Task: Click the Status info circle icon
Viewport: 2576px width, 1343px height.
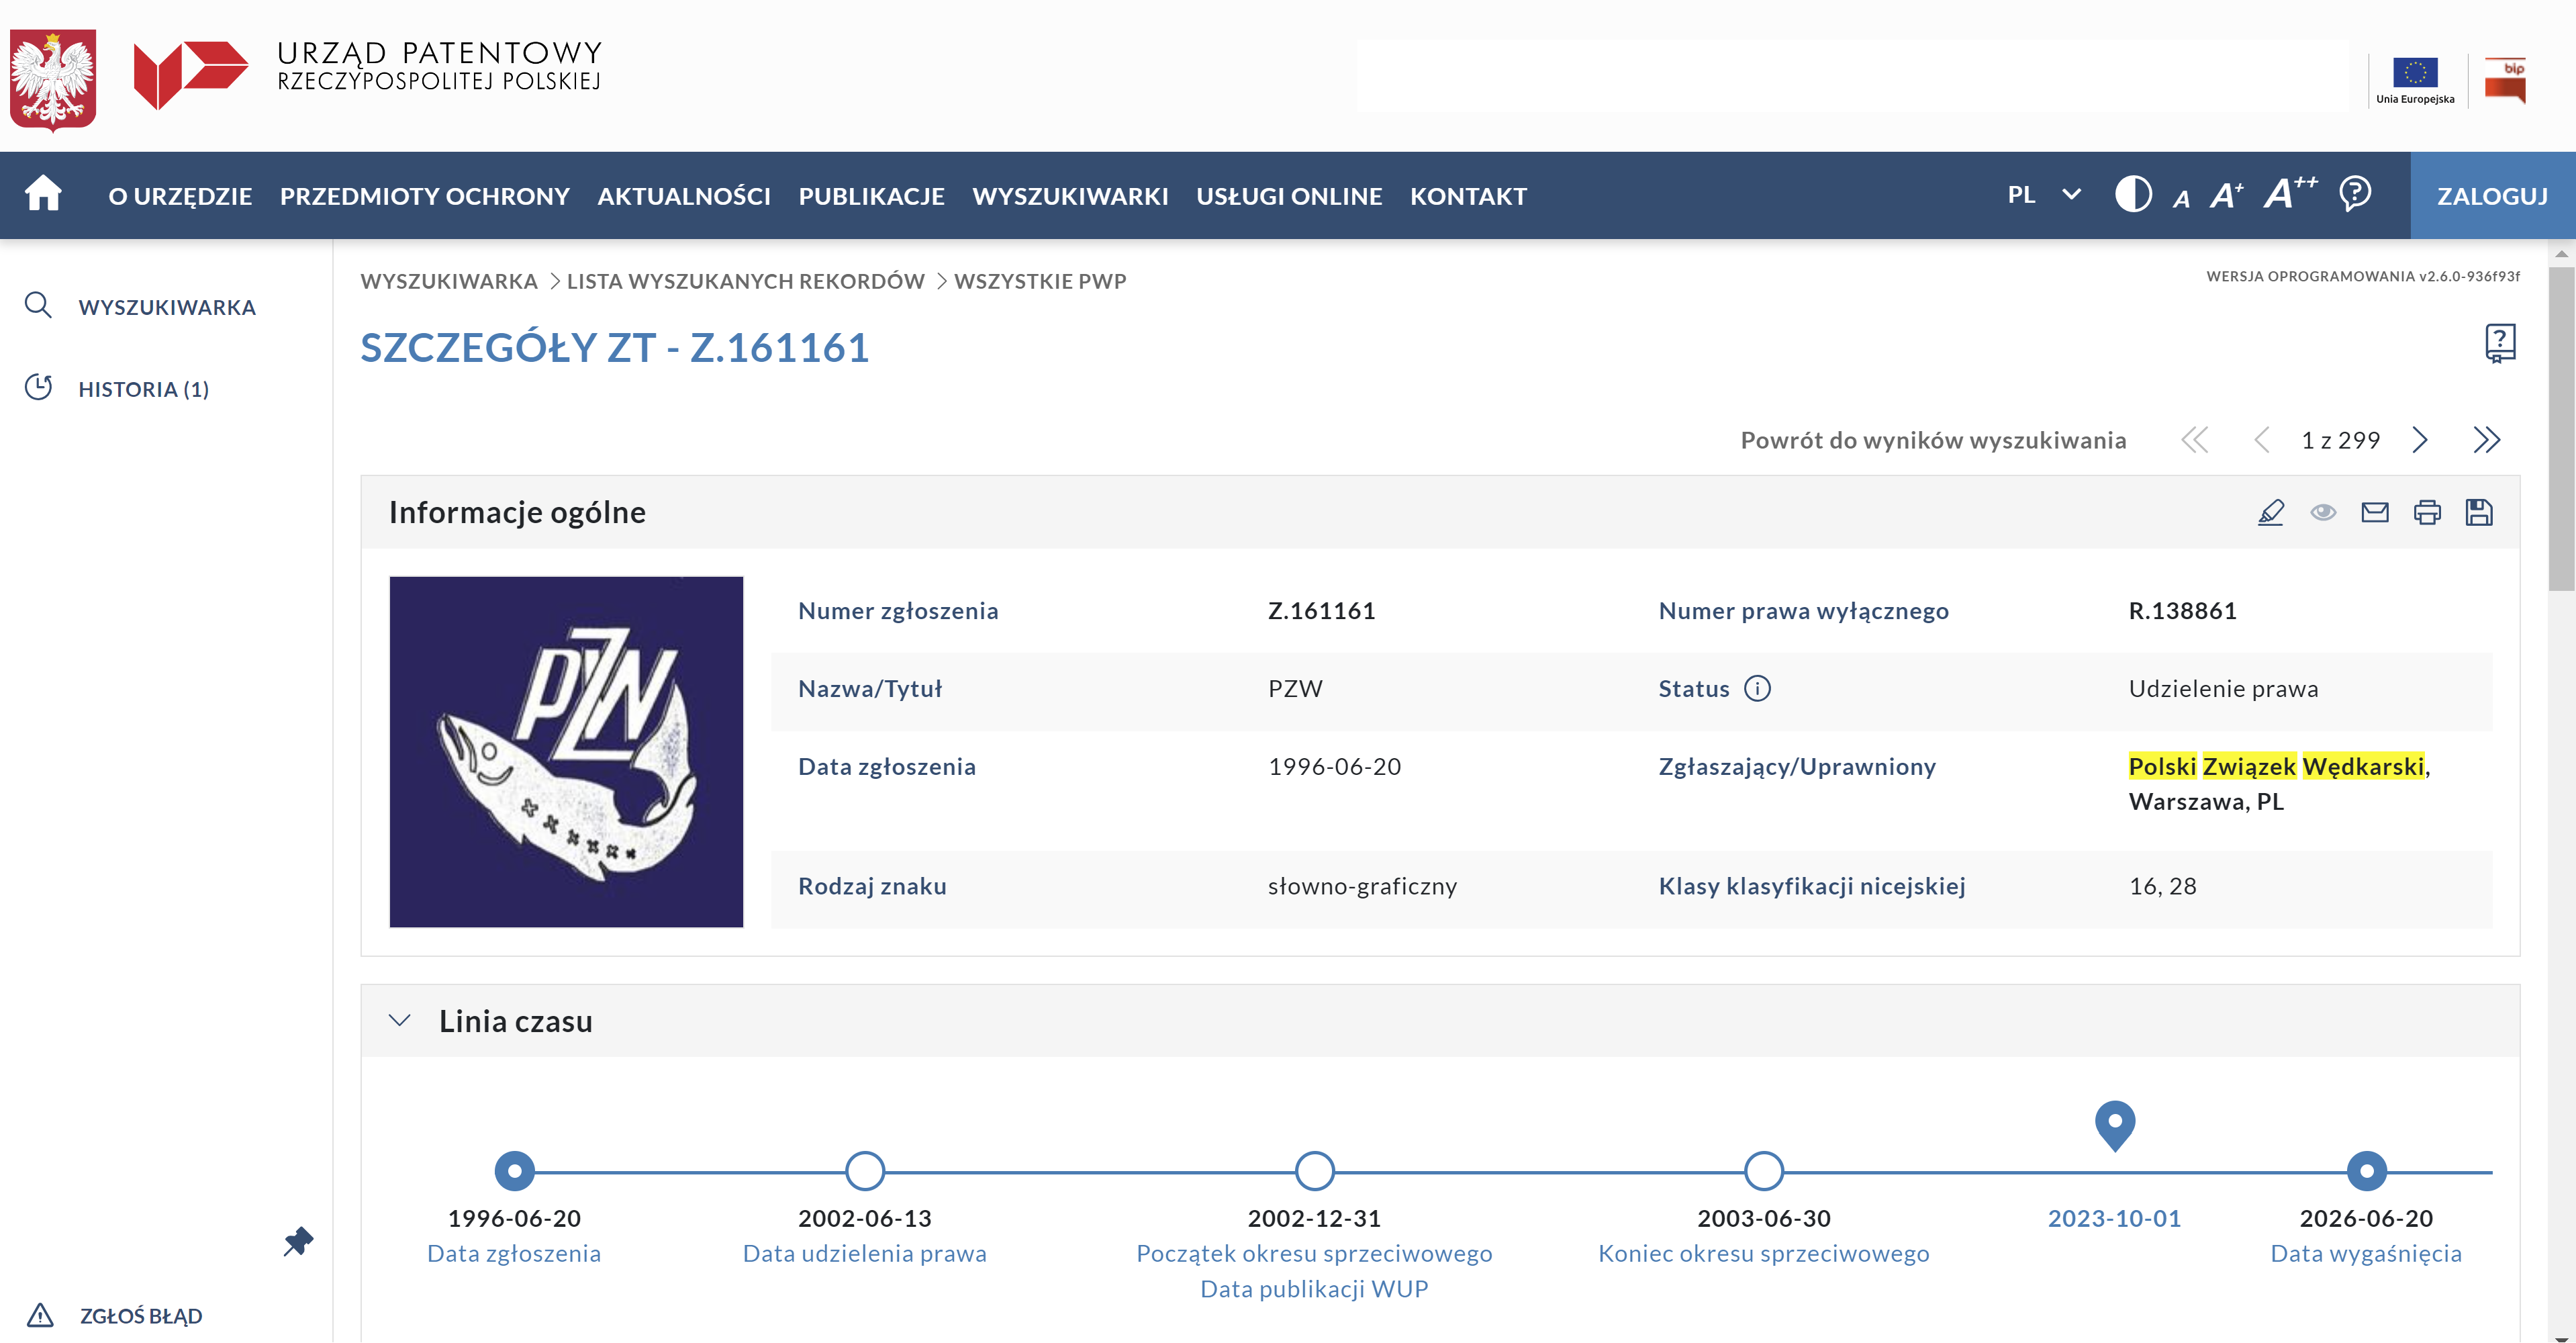Action: [1757, 689]
